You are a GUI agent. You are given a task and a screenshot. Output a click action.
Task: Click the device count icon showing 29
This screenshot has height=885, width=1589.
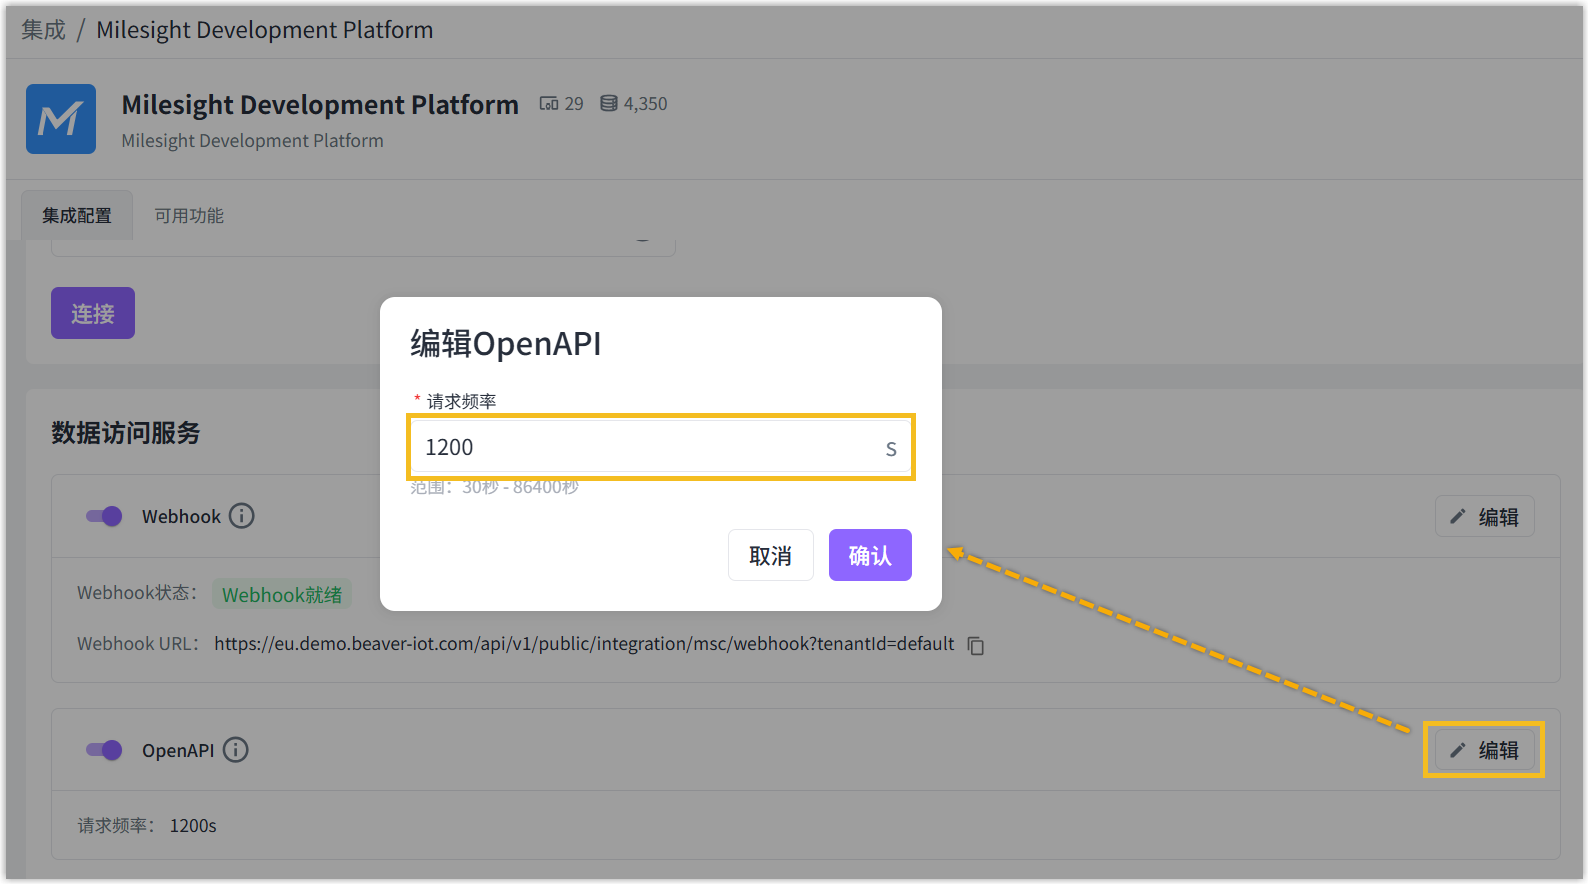(x=549, y=104)
